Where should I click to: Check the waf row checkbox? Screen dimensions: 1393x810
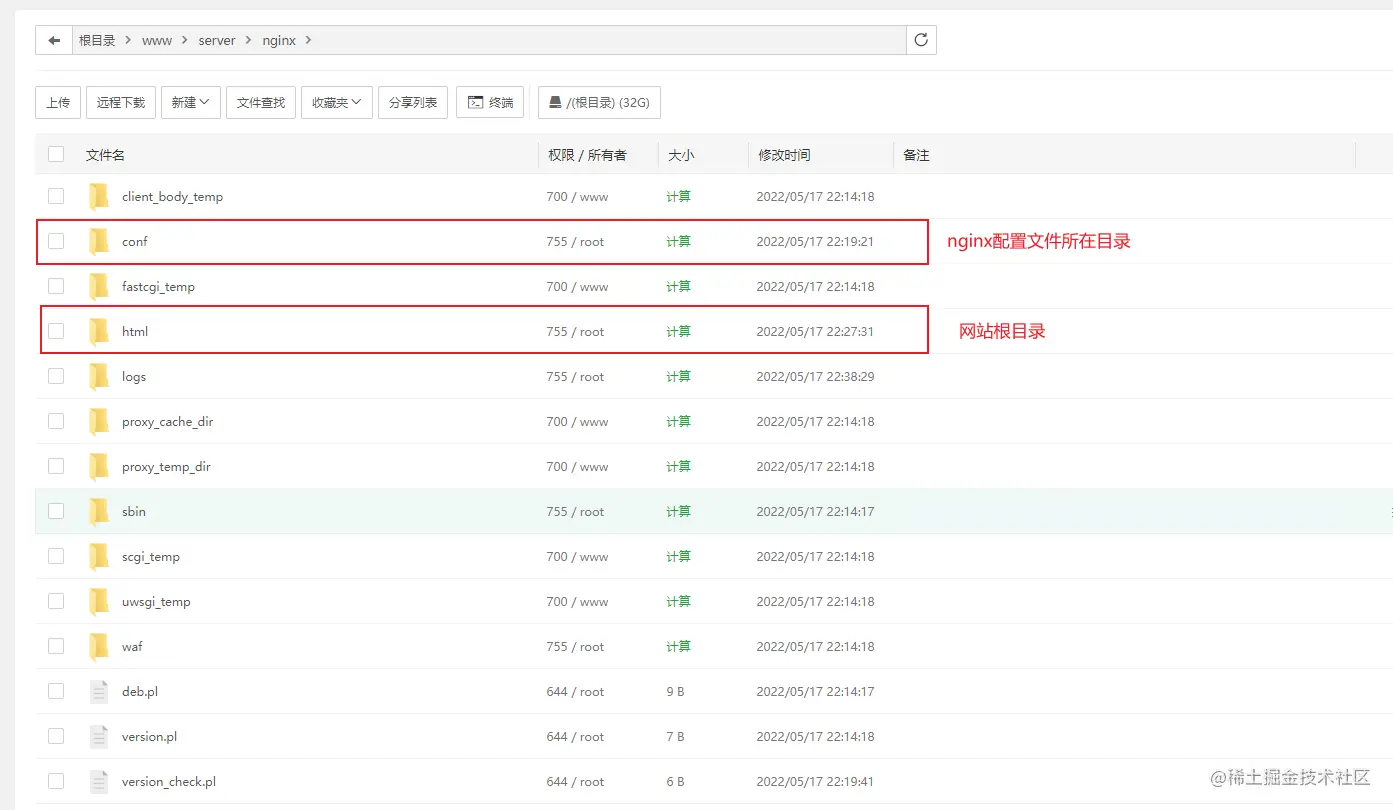pos(56,646)
